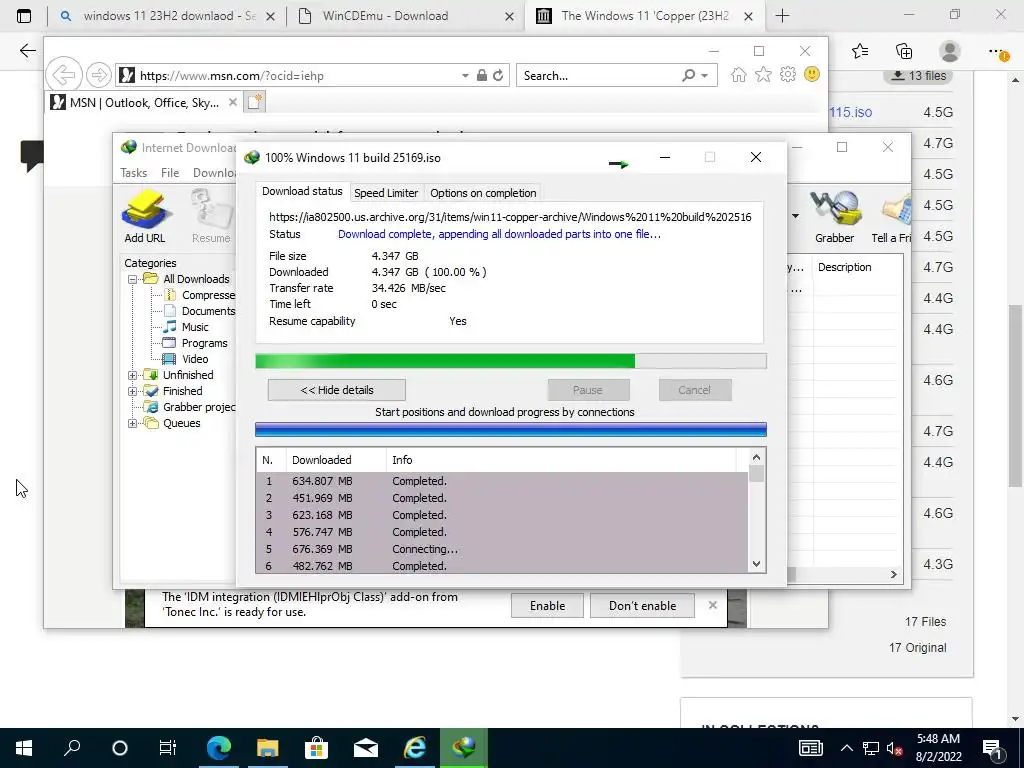Click the 13 files download button
The image size is (1024, 768).
click(x=918, y=76)
